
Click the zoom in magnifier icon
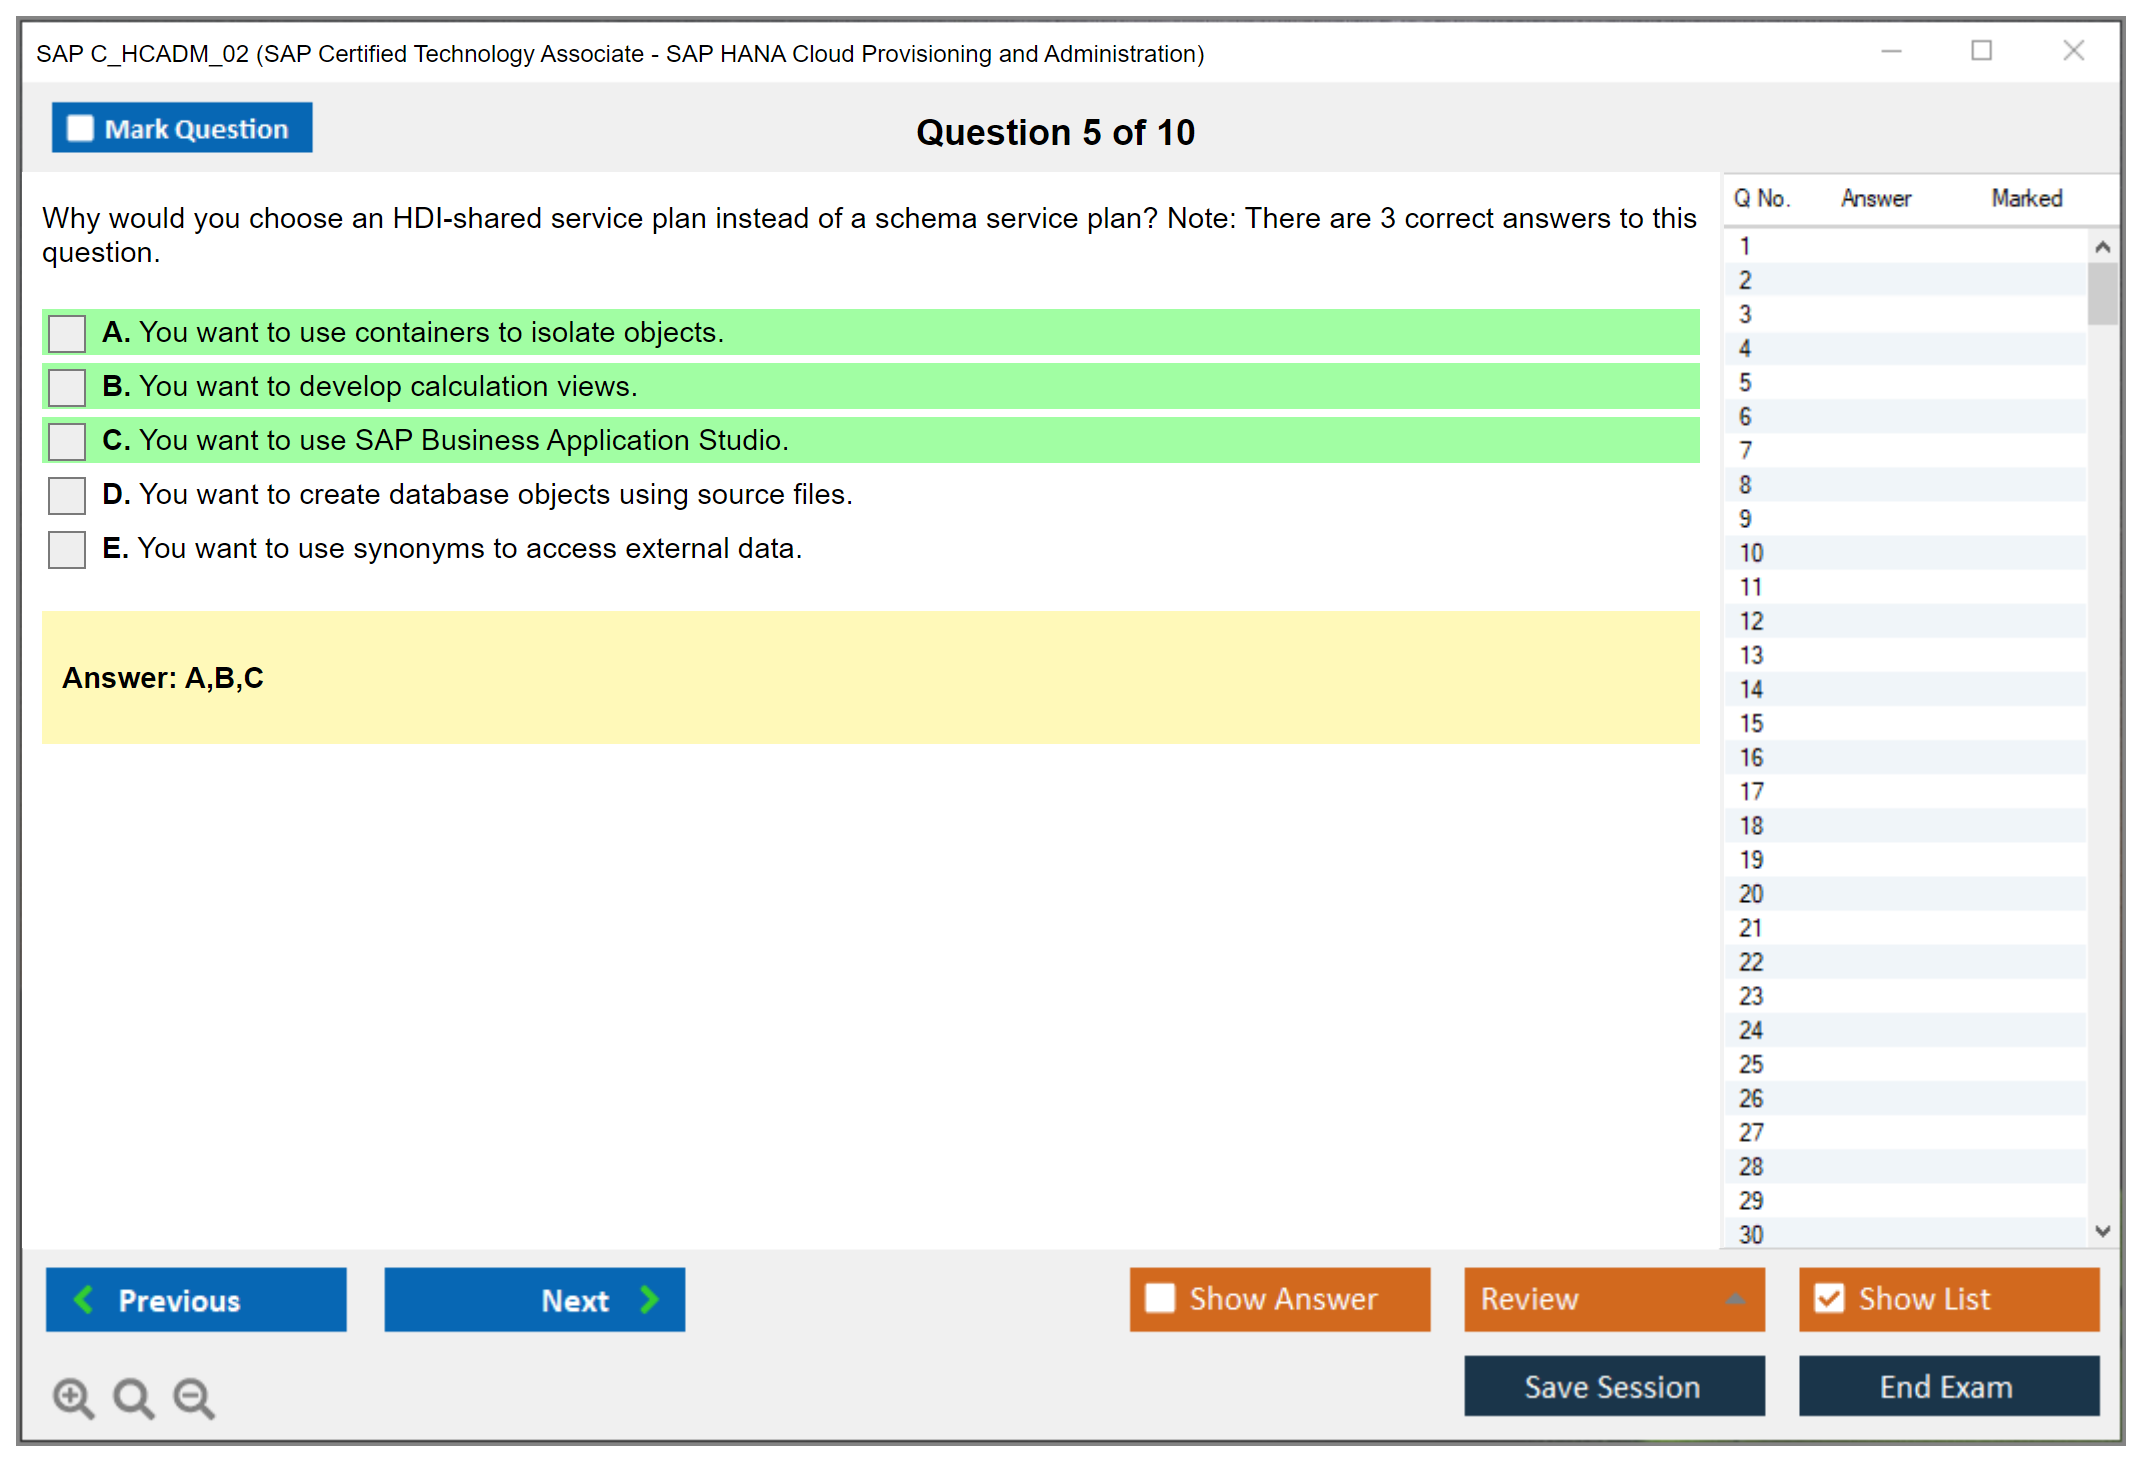pos(72,1397)
